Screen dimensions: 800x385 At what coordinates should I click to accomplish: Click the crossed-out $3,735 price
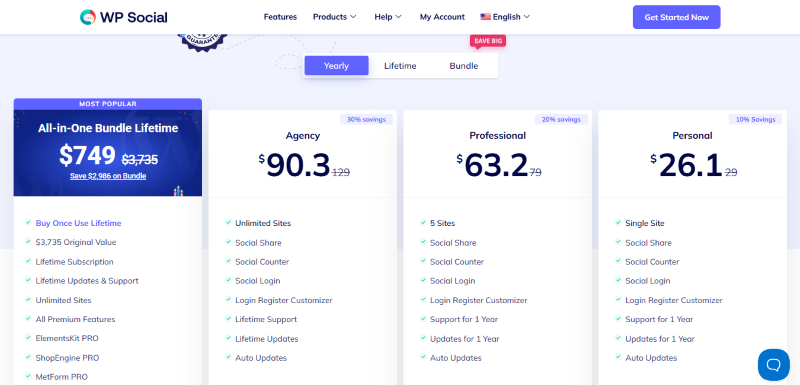pos(140,160)
